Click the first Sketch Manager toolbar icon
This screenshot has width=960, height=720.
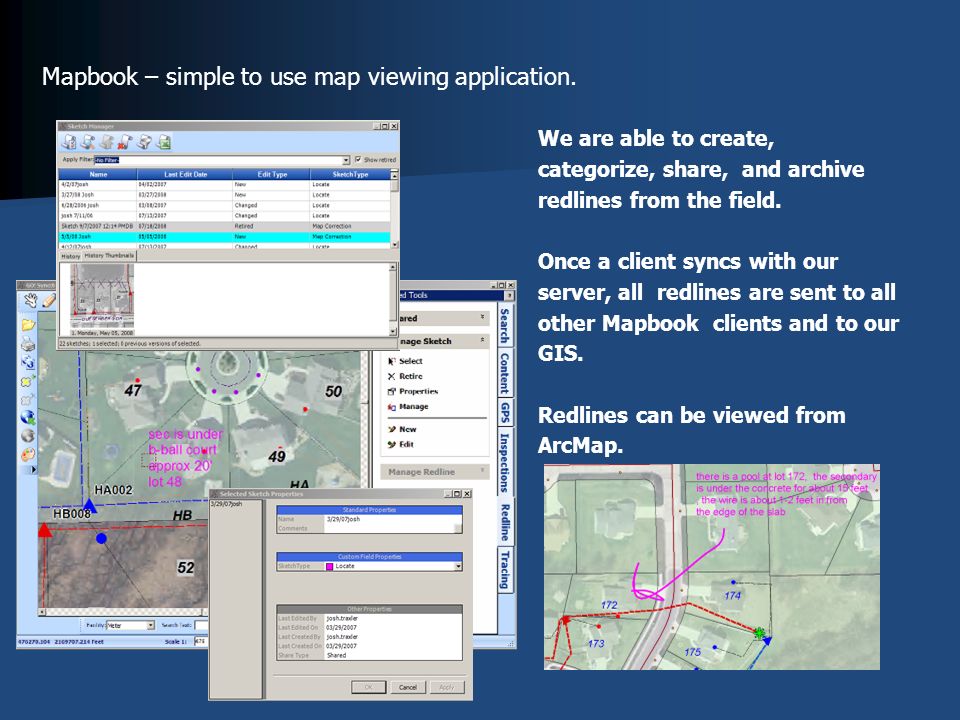(x=69, y=142)
